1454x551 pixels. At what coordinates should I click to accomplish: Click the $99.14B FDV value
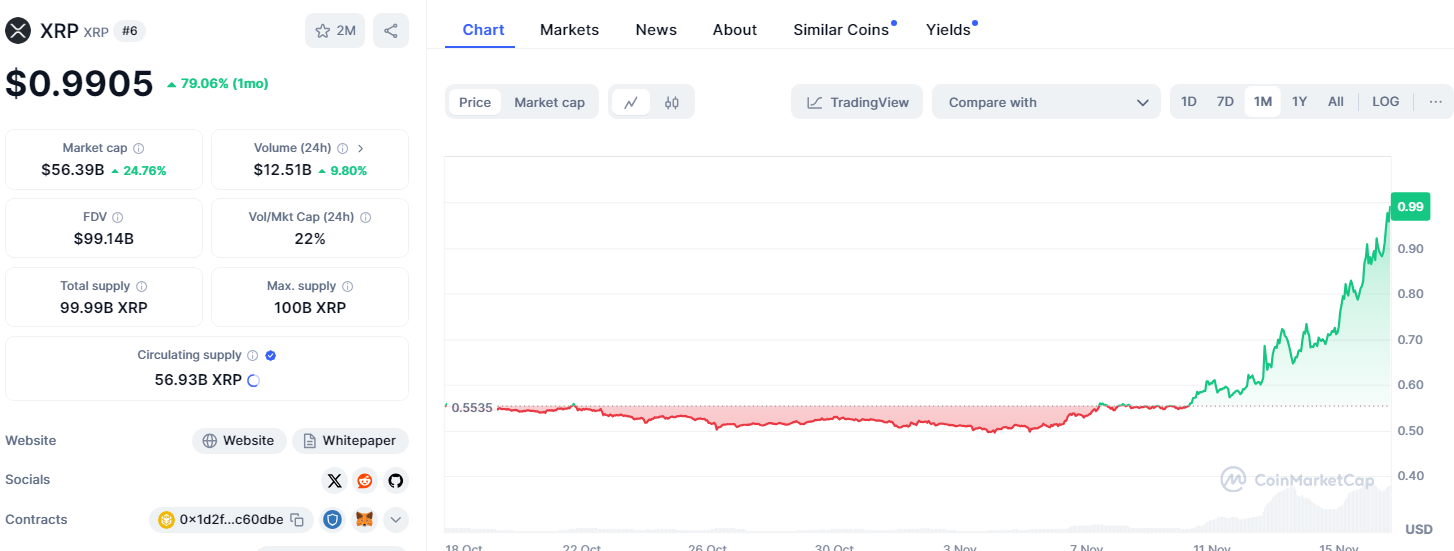pos(104,239)
